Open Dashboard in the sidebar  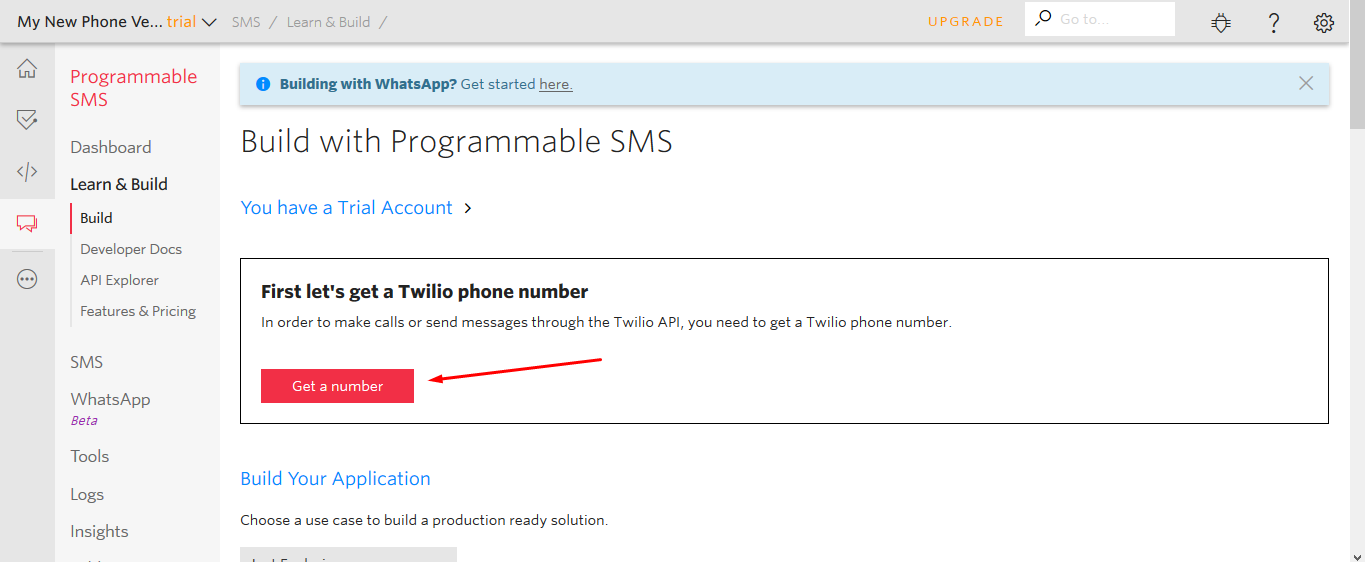111,147
